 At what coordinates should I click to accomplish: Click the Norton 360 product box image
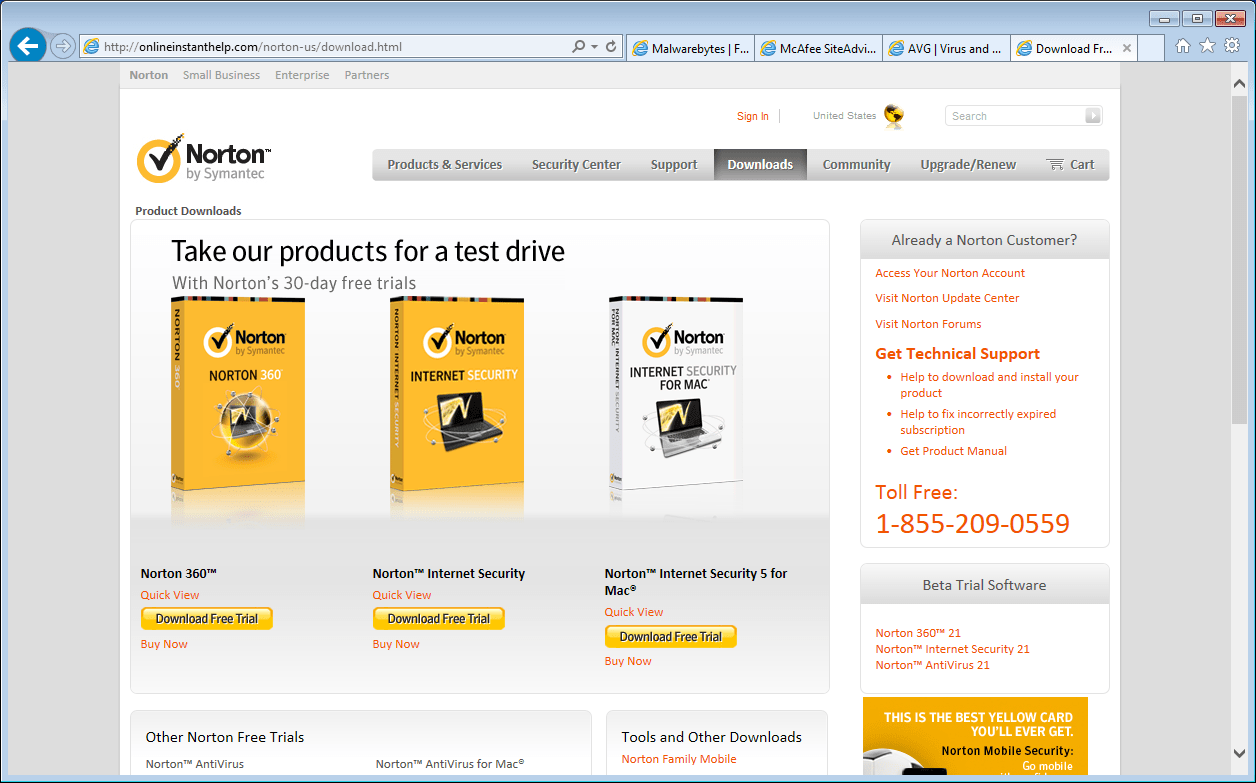238,393
